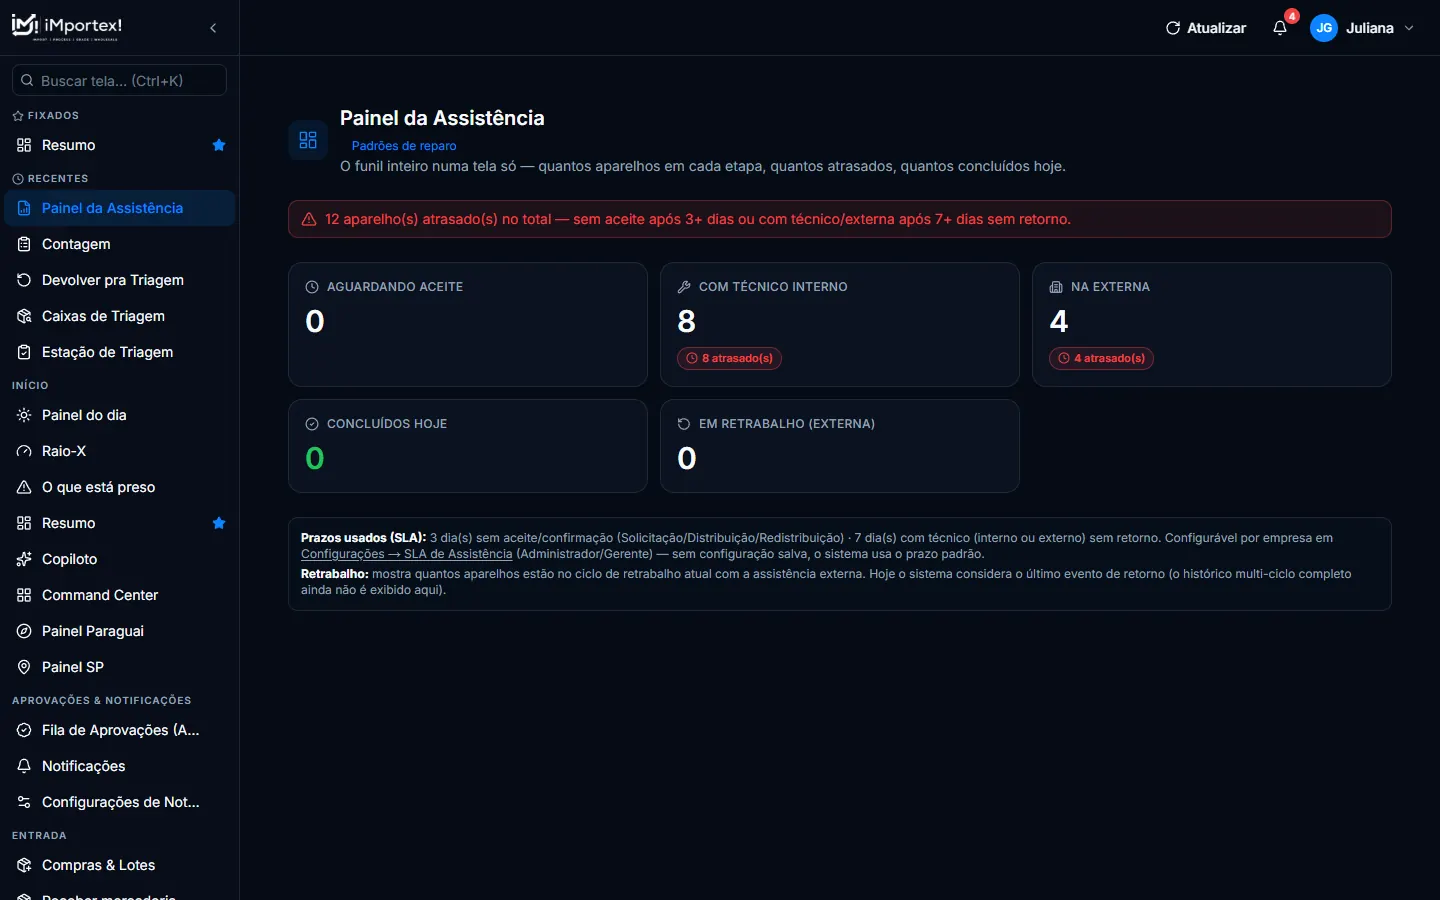Viewport: 1440px width, 900px height.
Task: Open the Em Retrabalho (Externa) card
Action: point(840,446)
